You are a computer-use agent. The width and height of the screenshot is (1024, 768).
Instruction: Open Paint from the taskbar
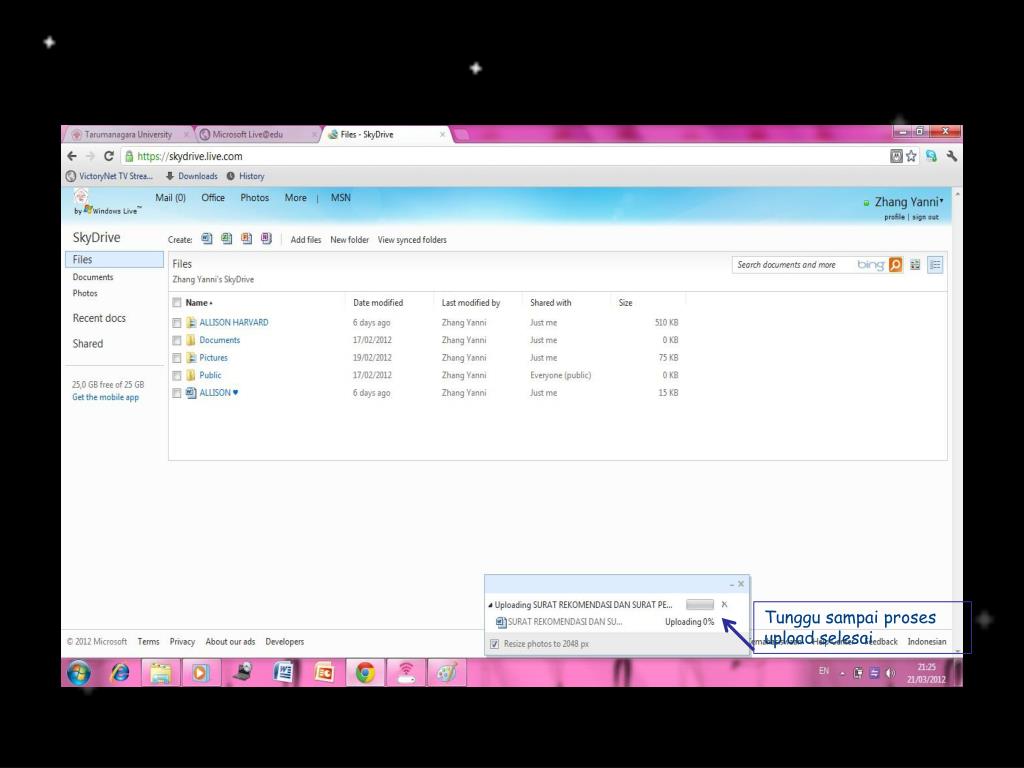coord(447,672)
